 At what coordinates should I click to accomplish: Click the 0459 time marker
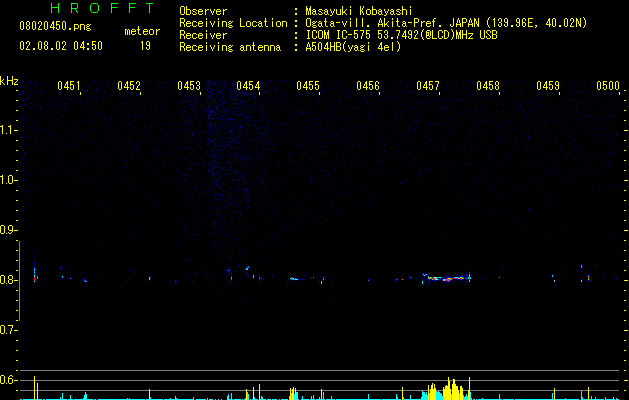pos(548,86)
